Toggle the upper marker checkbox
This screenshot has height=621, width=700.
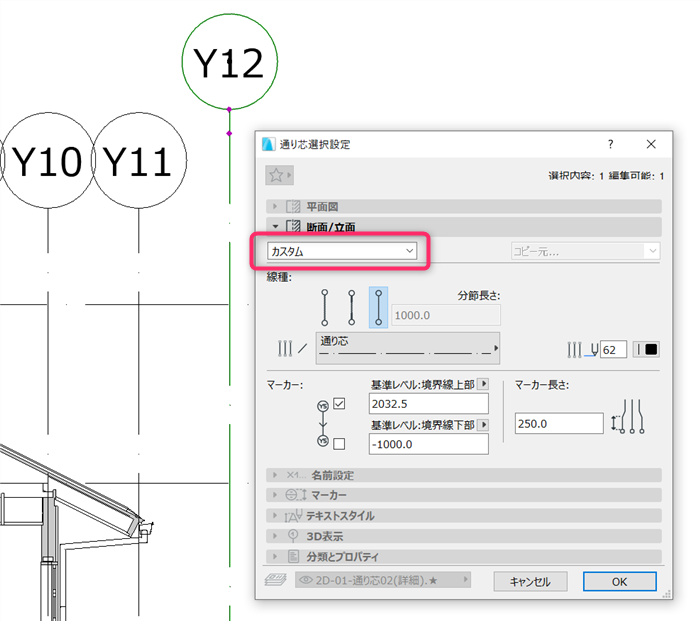click(339, 404)
